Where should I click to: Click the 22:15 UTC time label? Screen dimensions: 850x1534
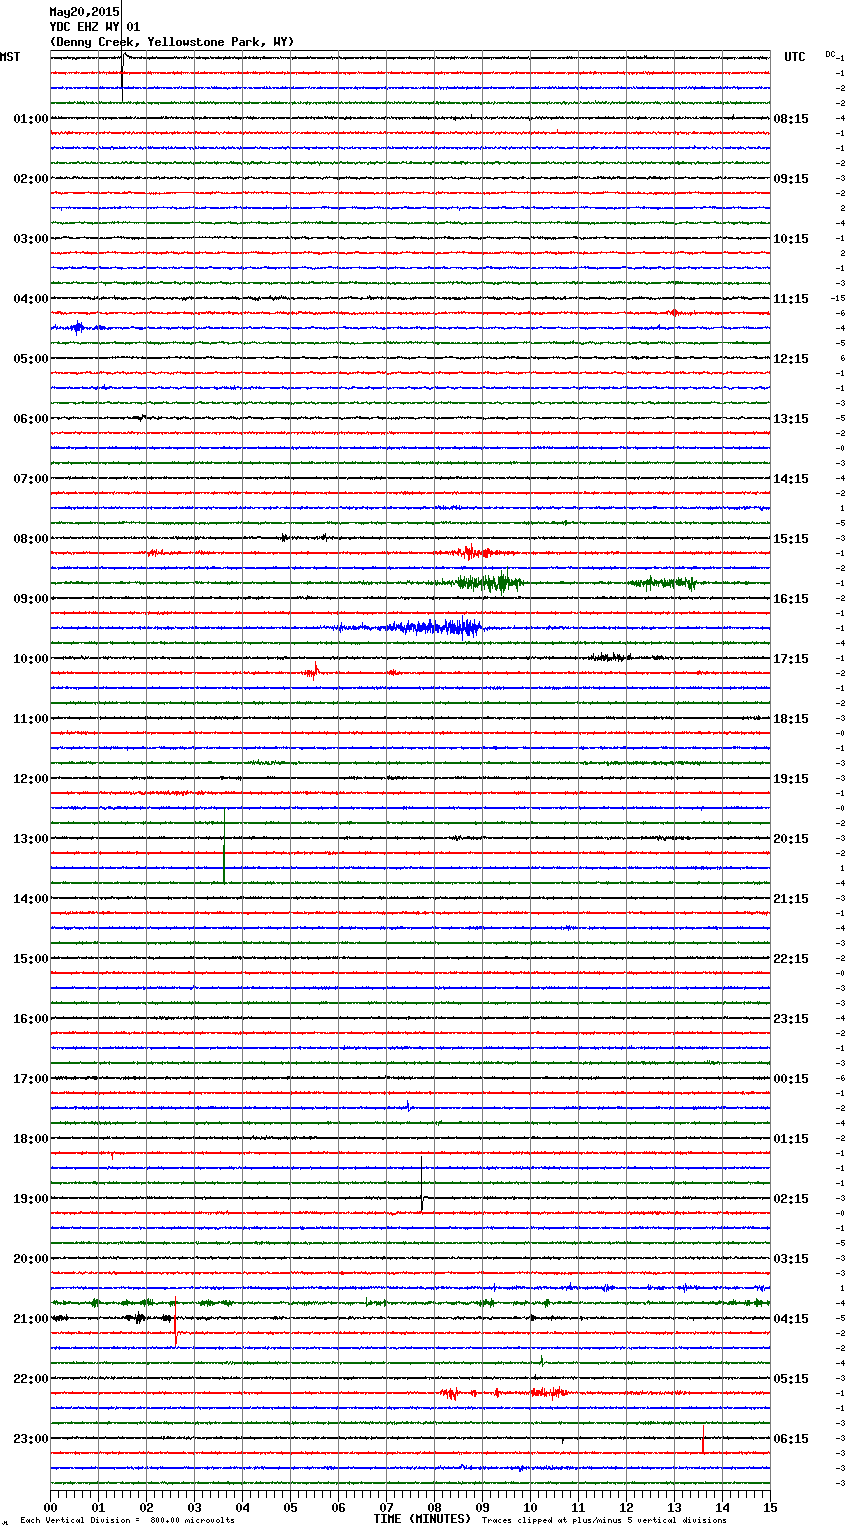point(791,959)
